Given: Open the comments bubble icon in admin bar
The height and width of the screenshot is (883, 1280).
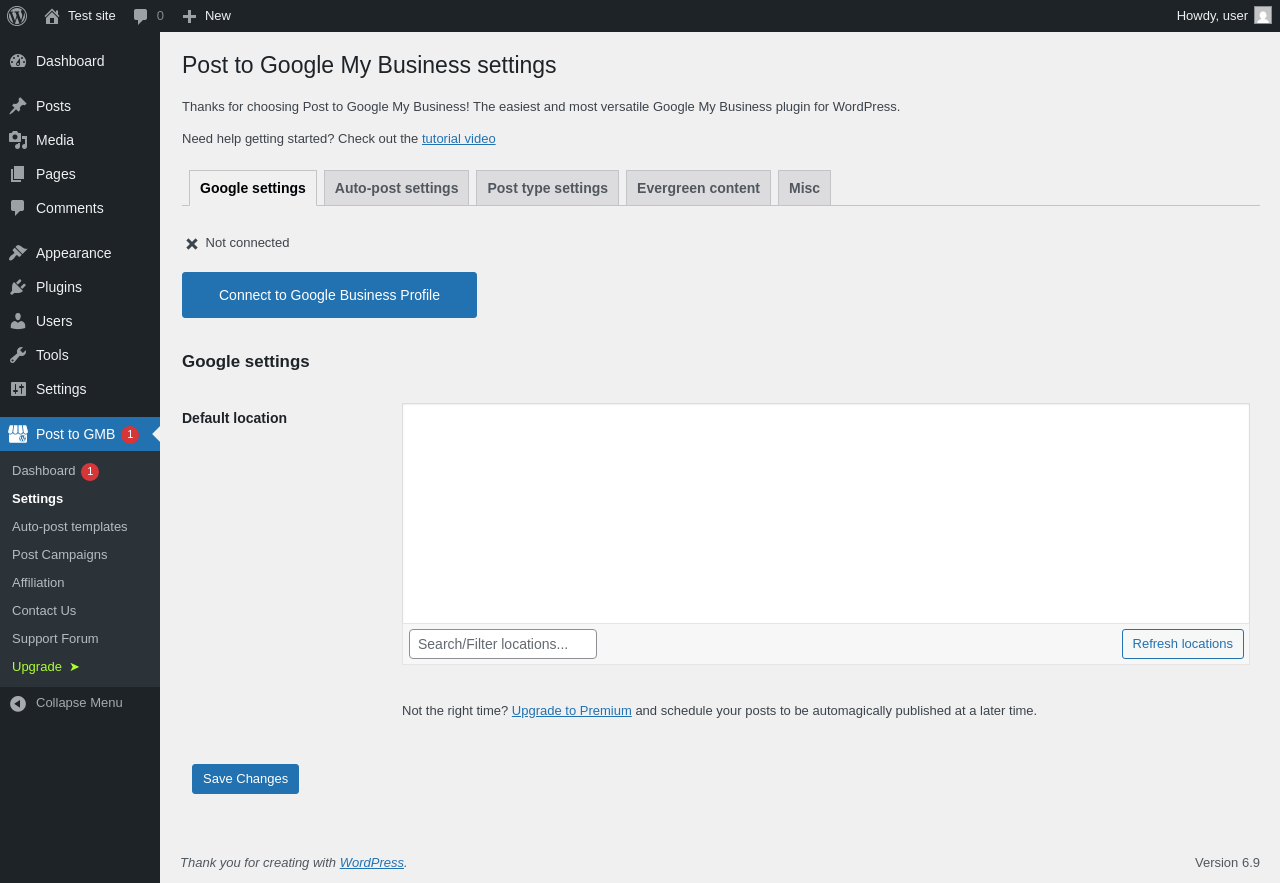Looking at the screenshot, I should 141,16.
